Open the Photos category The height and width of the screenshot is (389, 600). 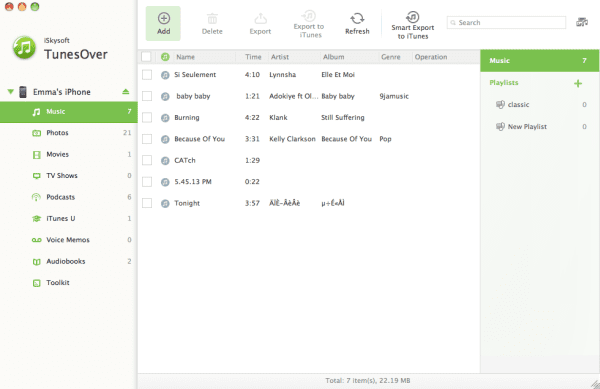pos(68,133)
